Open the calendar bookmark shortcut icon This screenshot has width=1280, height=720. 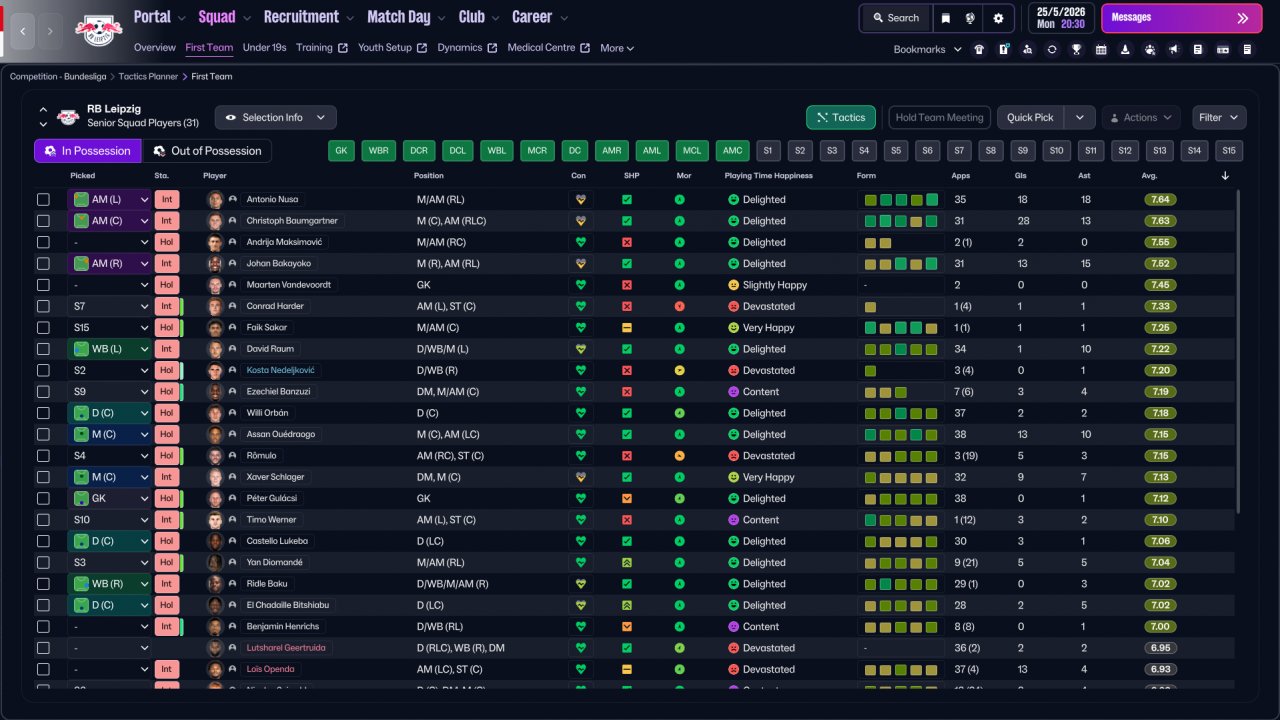tap(1101, 49)
